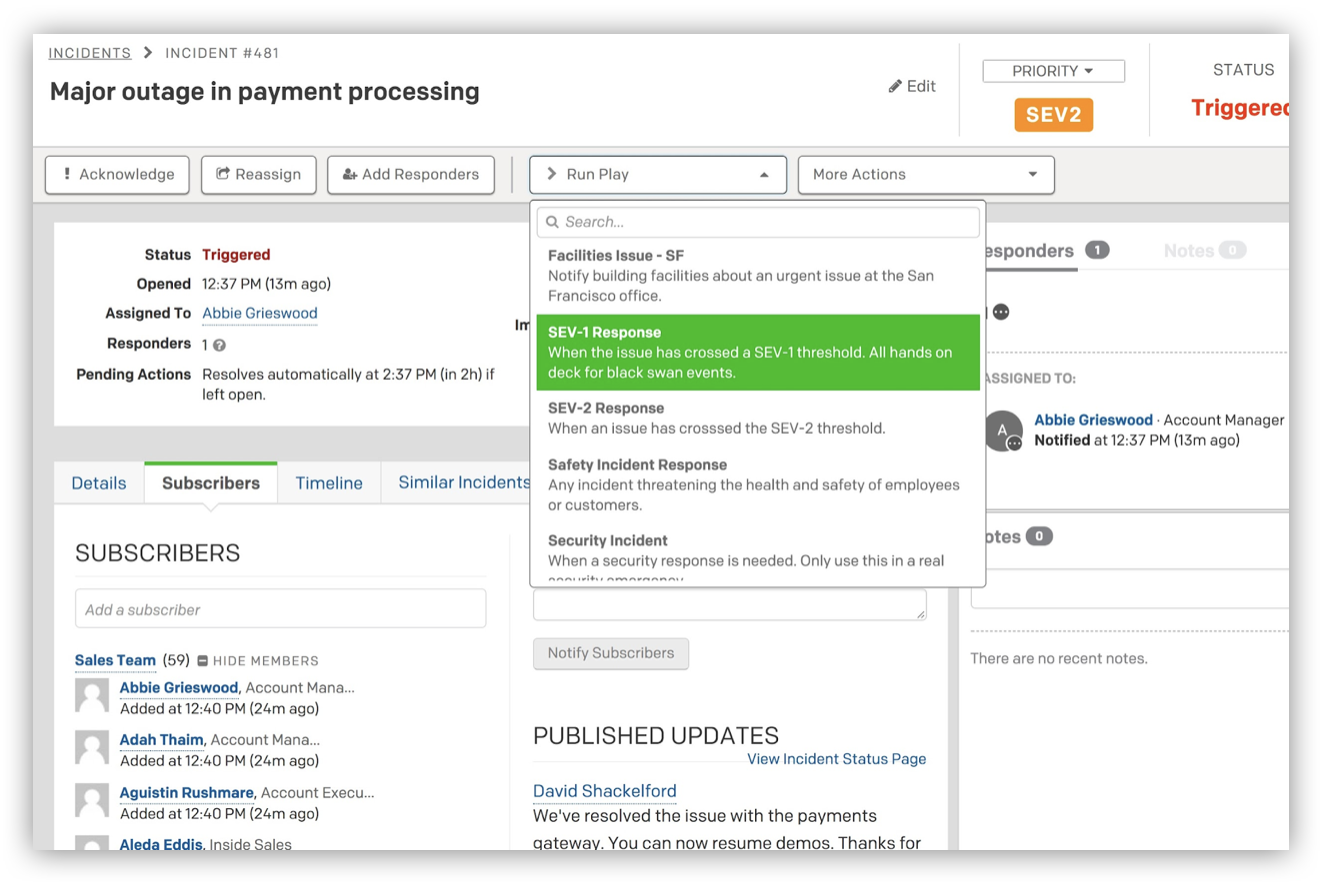Expand the More Actions dropdown
The height and width of the screenshot is (888, 1332).
pyautogui.click(x=925, y=175)
